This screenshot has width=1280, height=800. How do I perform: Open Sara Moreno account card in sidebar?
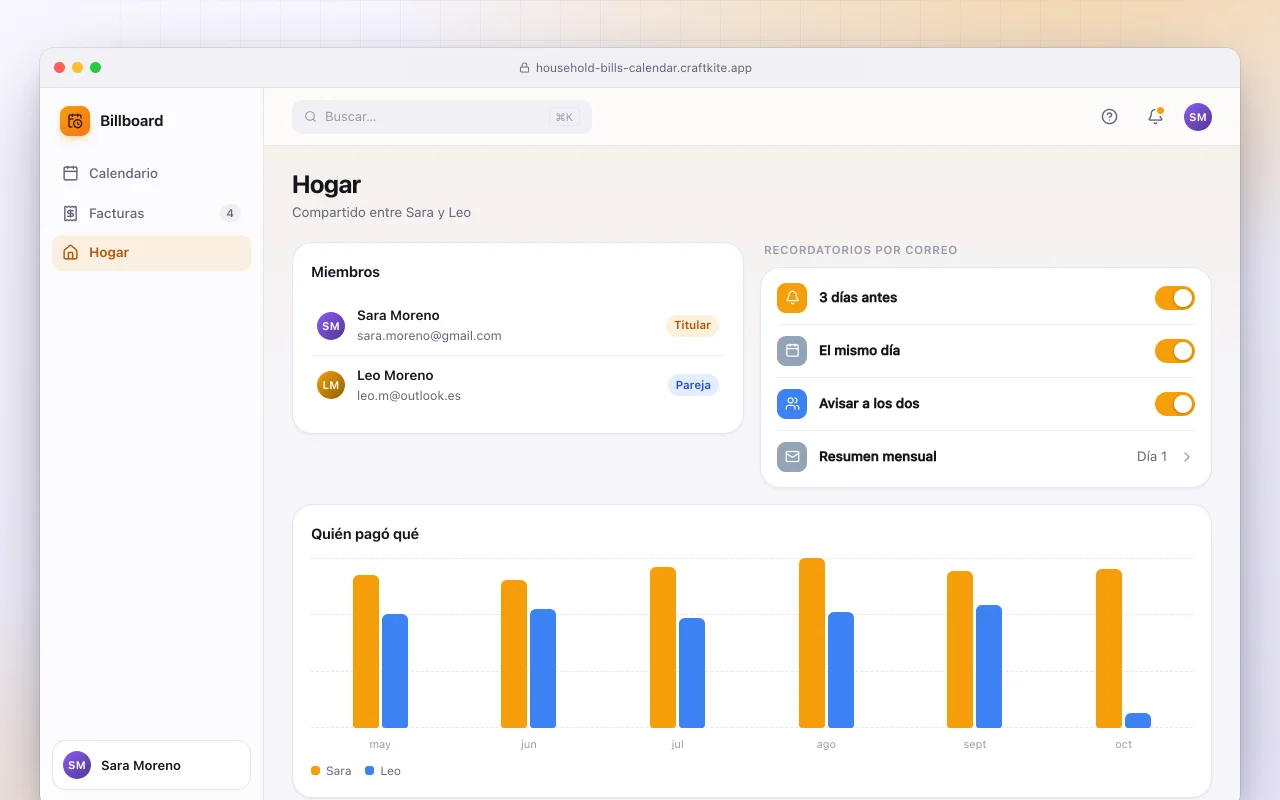click(152, 765)
